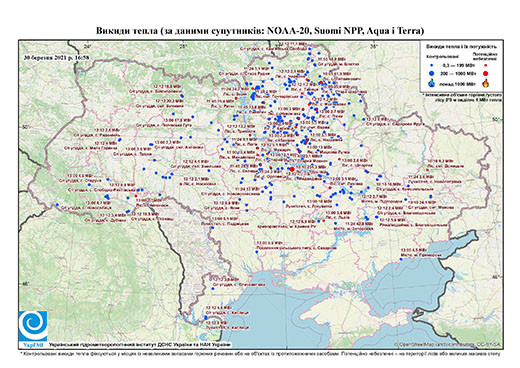
Task: Click the 46° latitude label on left edge
Action: tap(25, 283)
